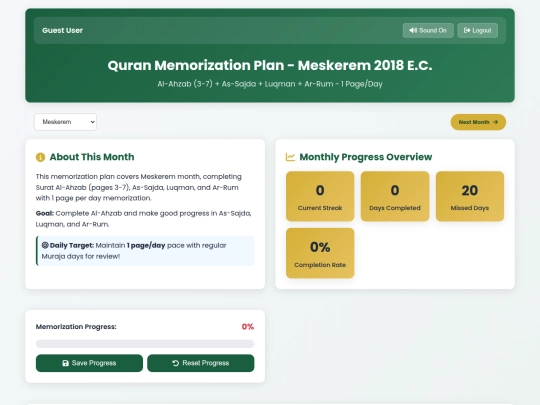540x405 pixels.
Task: Go to Next Month
Action: tap(478, 122)
